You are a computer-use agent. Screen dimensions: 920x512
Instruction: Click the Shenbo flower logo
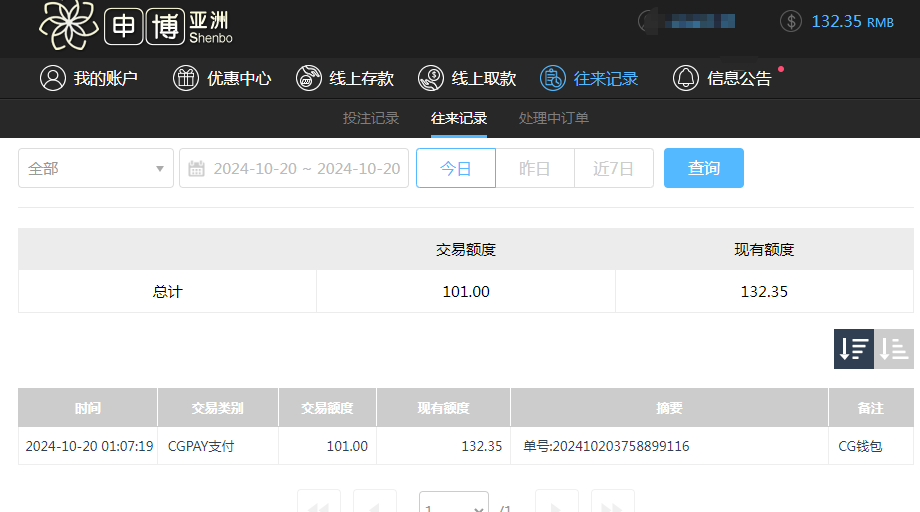point(67,24)
